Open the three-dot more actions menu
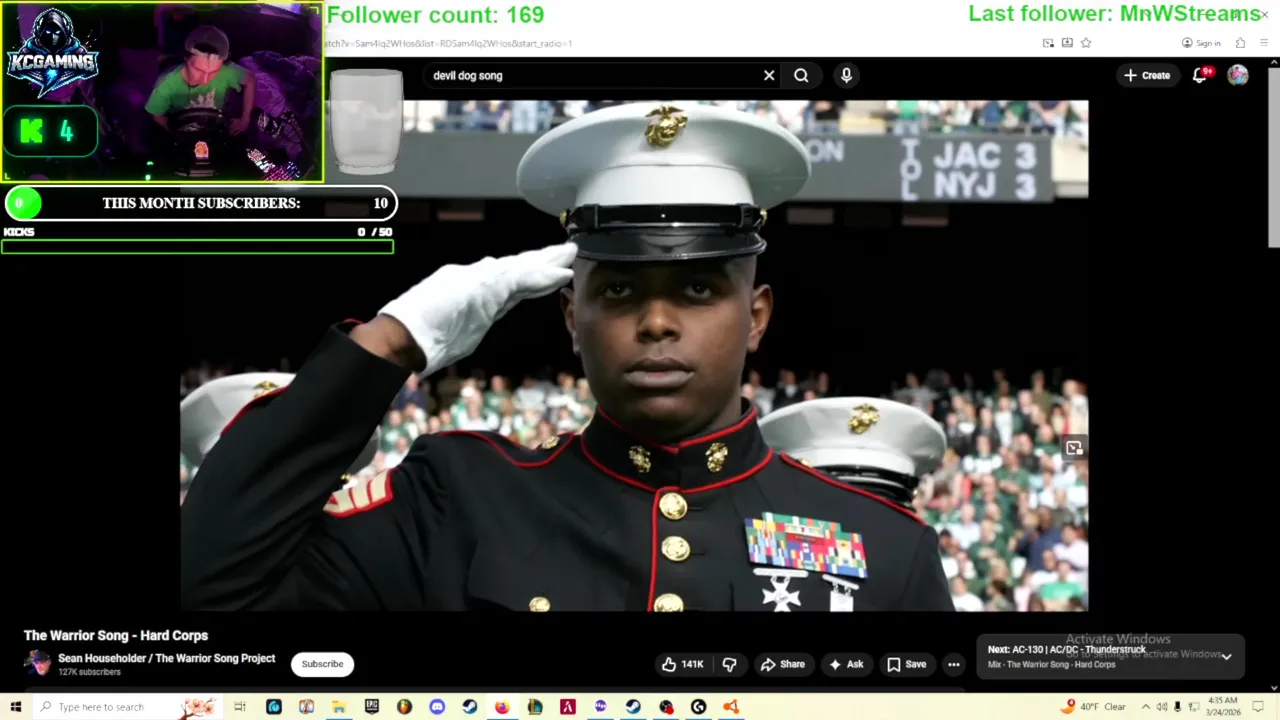1280x720 pixels. pos(954,664)
